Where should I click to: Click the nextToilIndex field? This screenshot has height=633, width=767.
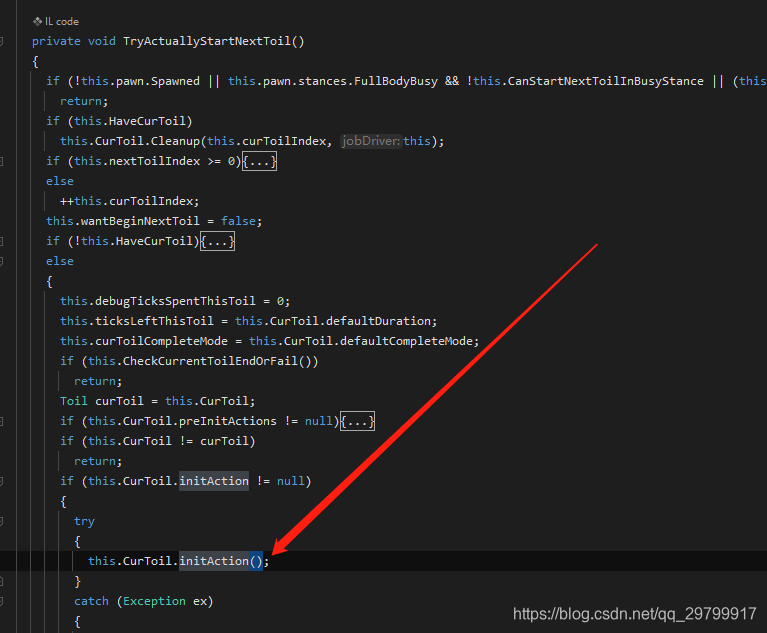tap(155, 161)
